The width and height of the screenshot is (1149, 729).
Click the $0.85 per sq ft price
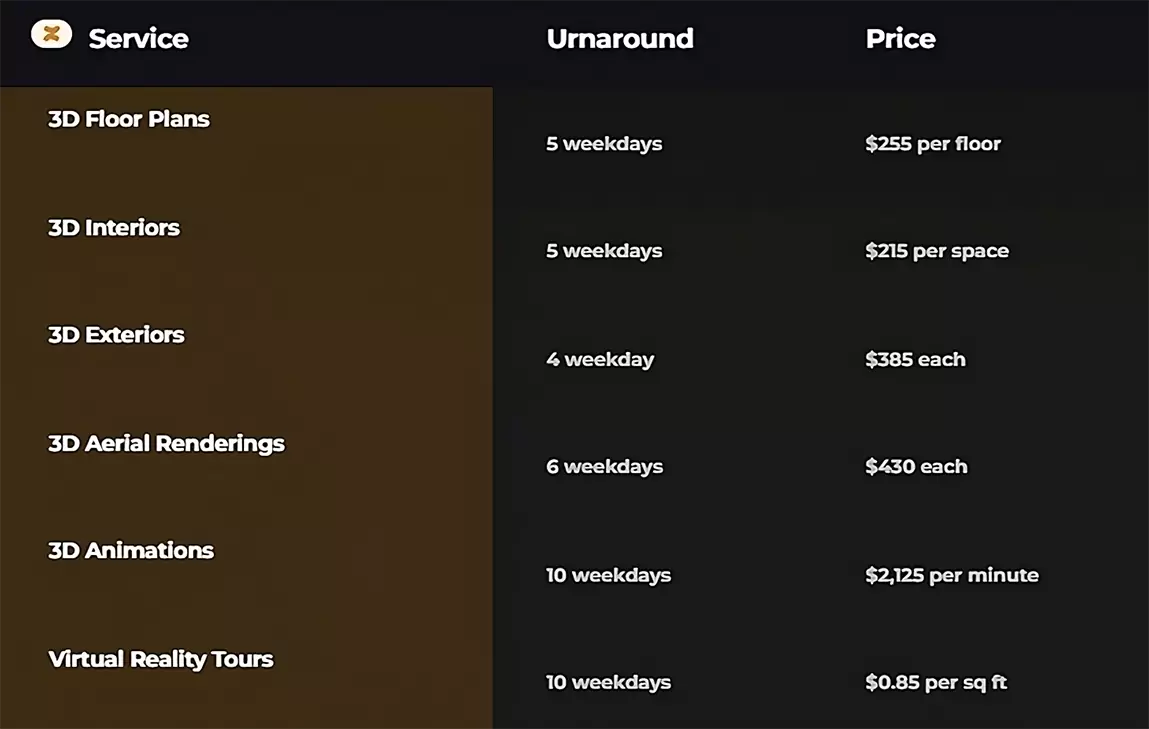(936, 683)
